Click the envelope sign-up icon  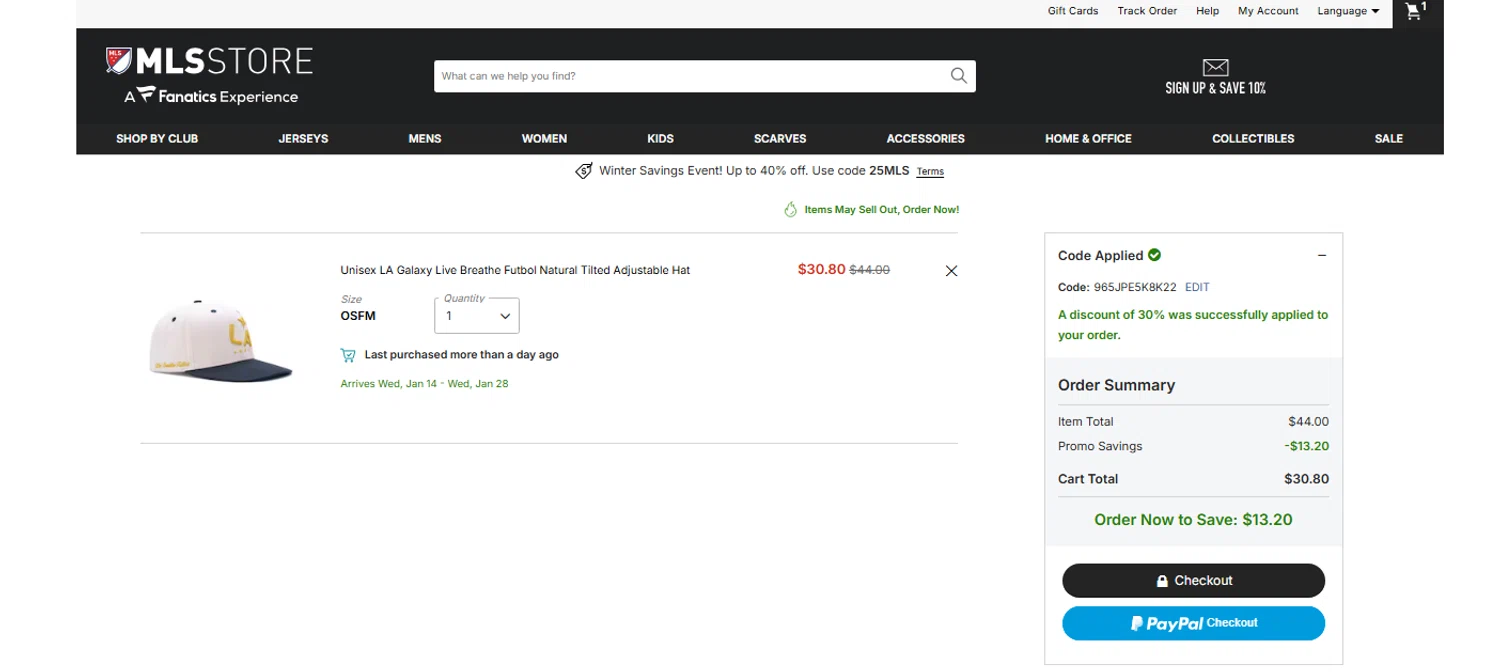click(1215, 68)
